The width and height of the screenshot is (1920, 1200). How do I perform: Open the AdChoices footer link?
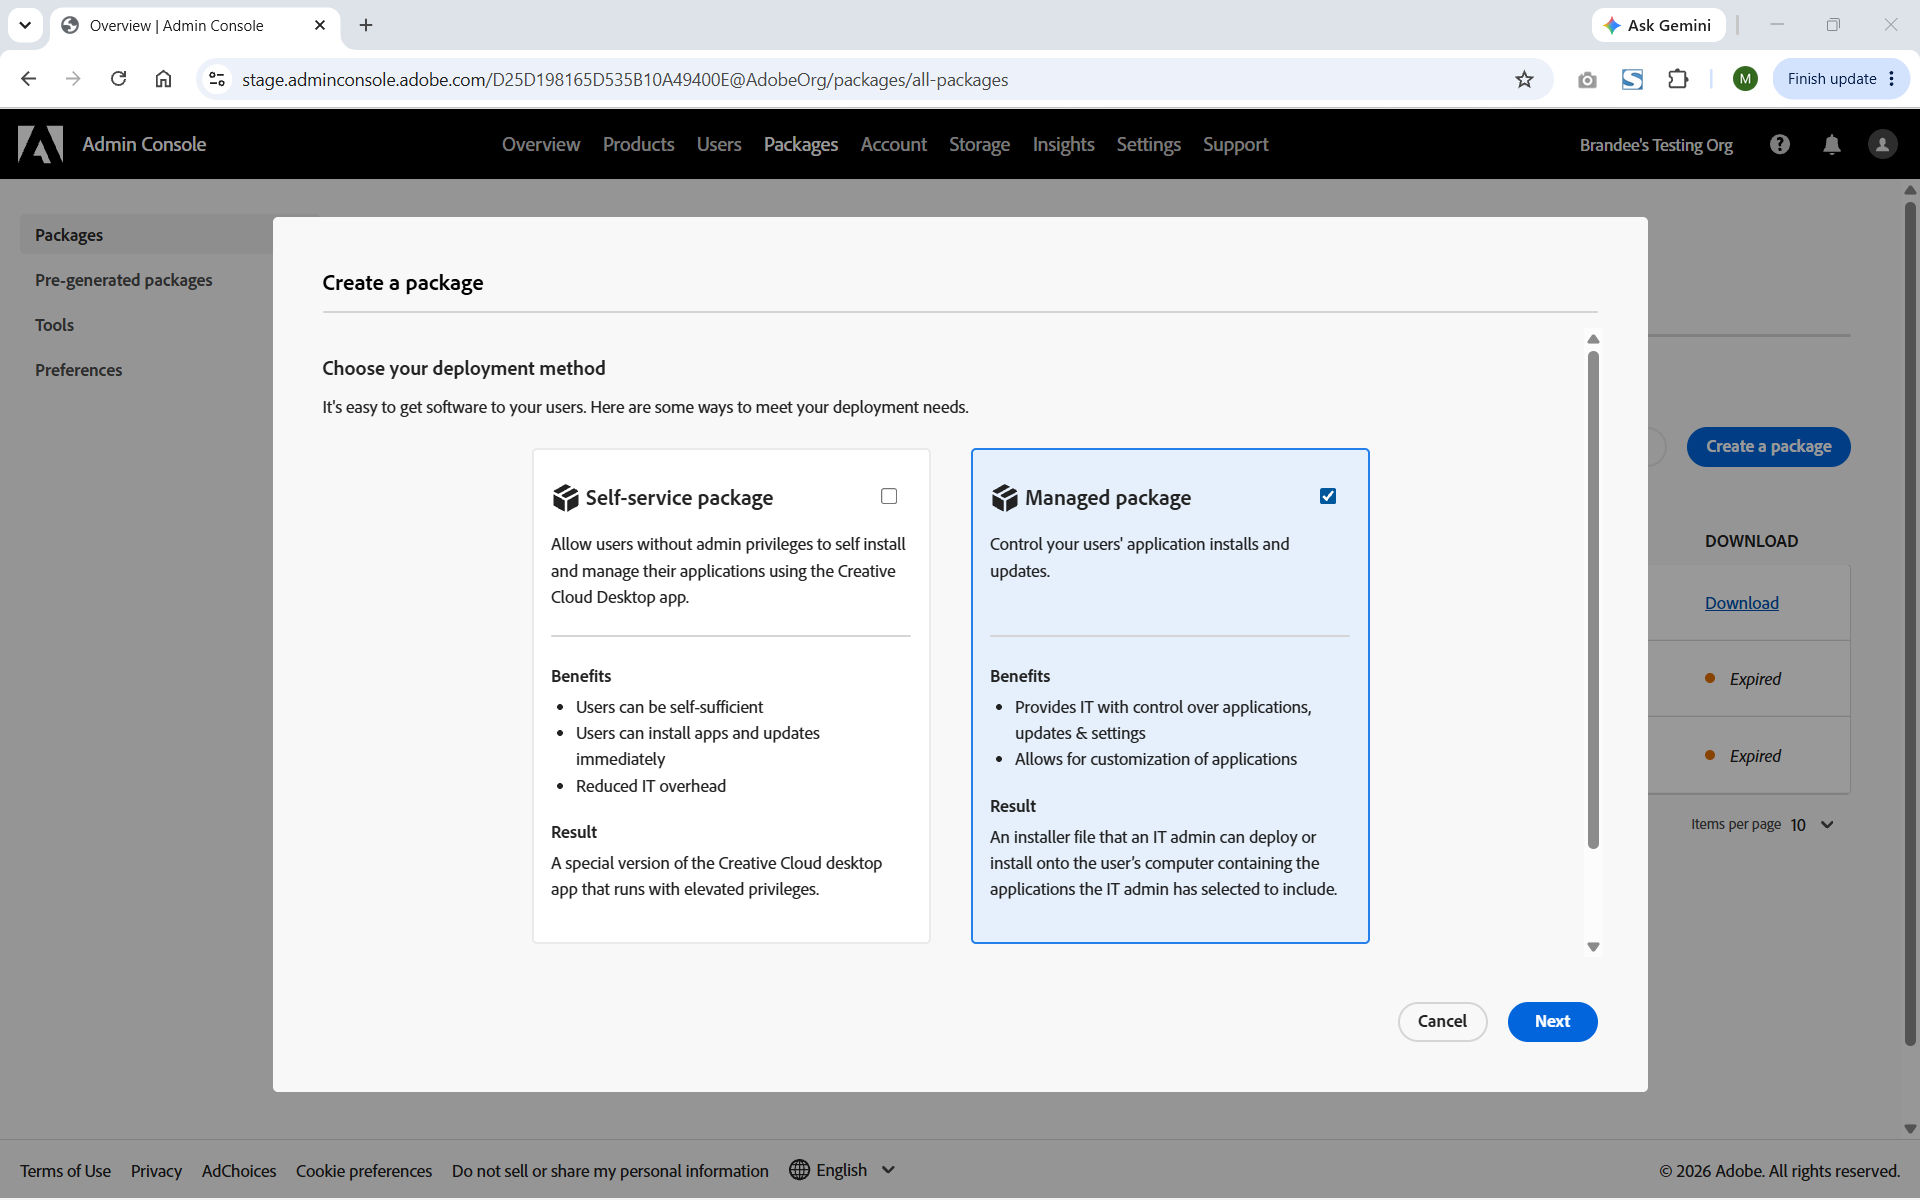pos(239,1171)
